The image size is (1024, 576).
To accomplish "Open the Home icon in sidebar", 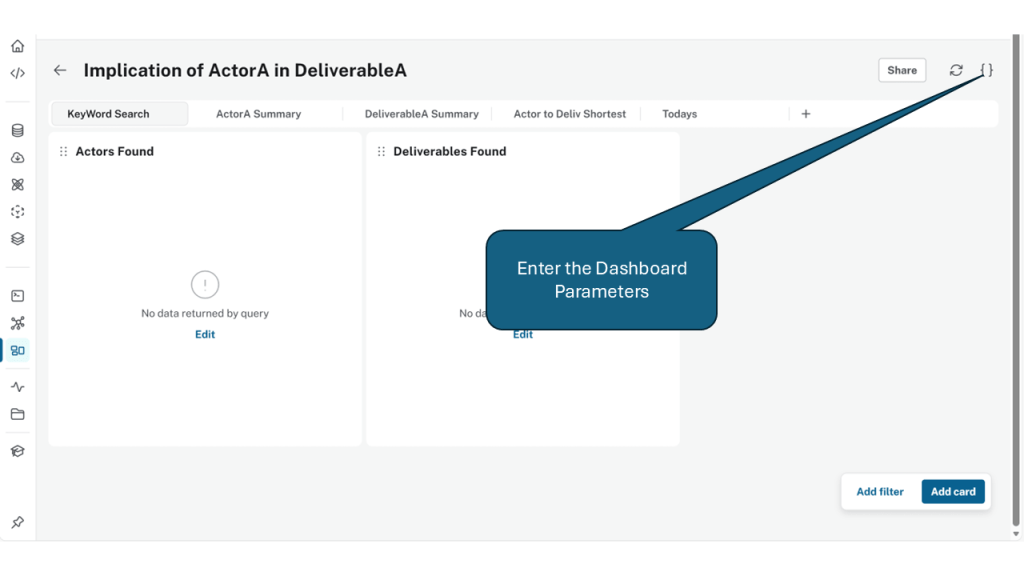I will [17, 46].
